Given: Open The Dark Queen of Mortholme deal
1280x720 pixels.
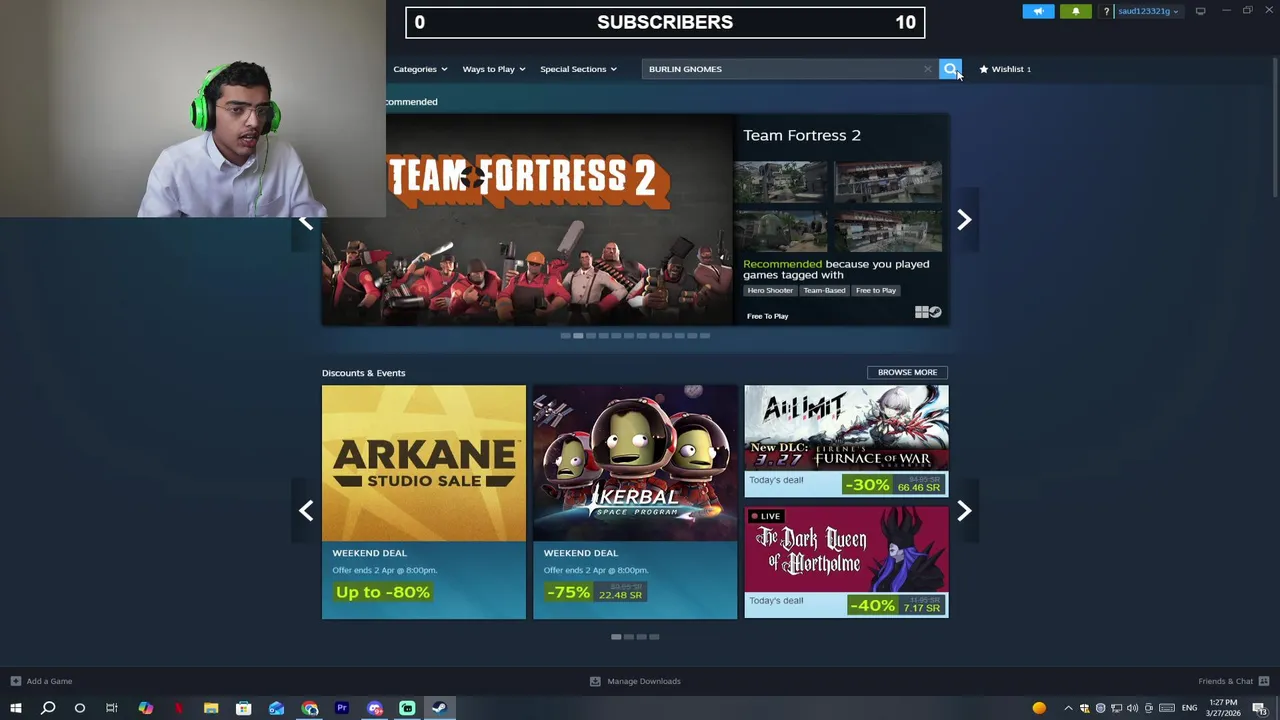Looking at the screenshot, I should coord(846,562).
